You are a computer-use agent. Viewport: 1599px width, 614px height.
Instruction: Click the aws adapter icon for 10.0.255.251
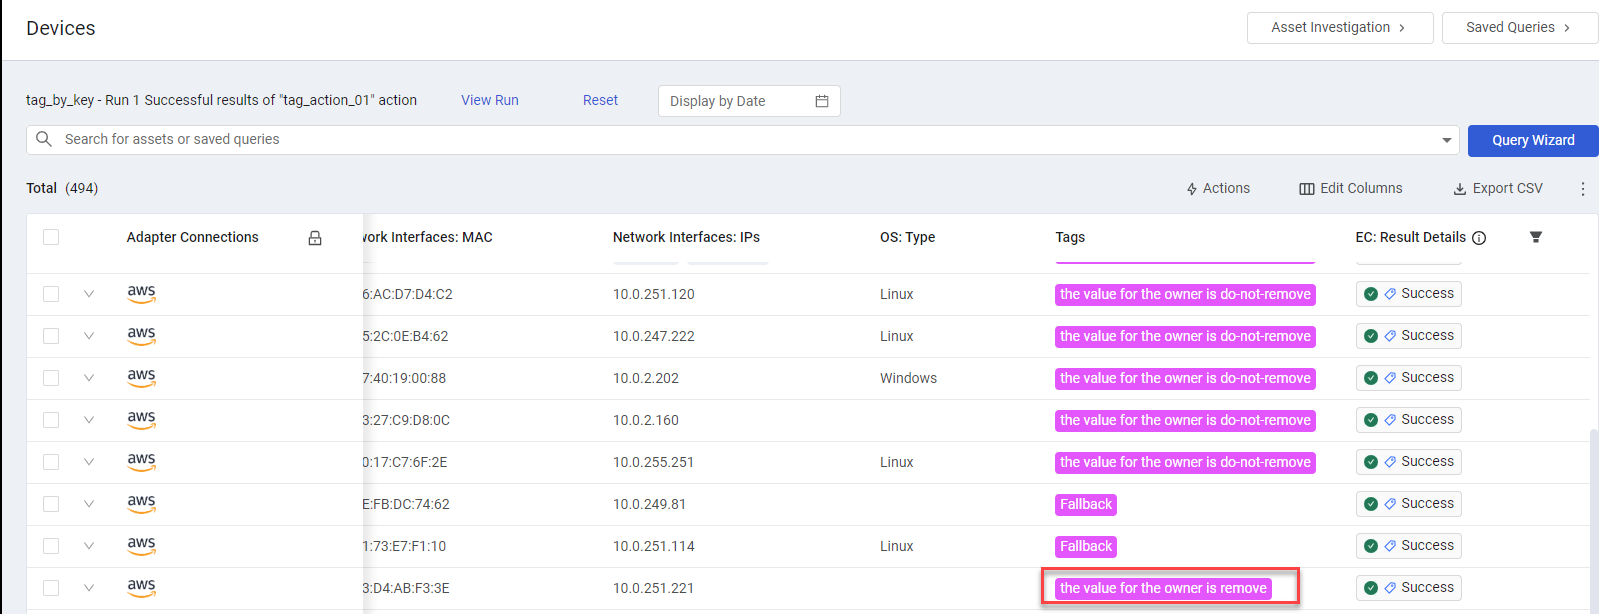pos(141,461)
